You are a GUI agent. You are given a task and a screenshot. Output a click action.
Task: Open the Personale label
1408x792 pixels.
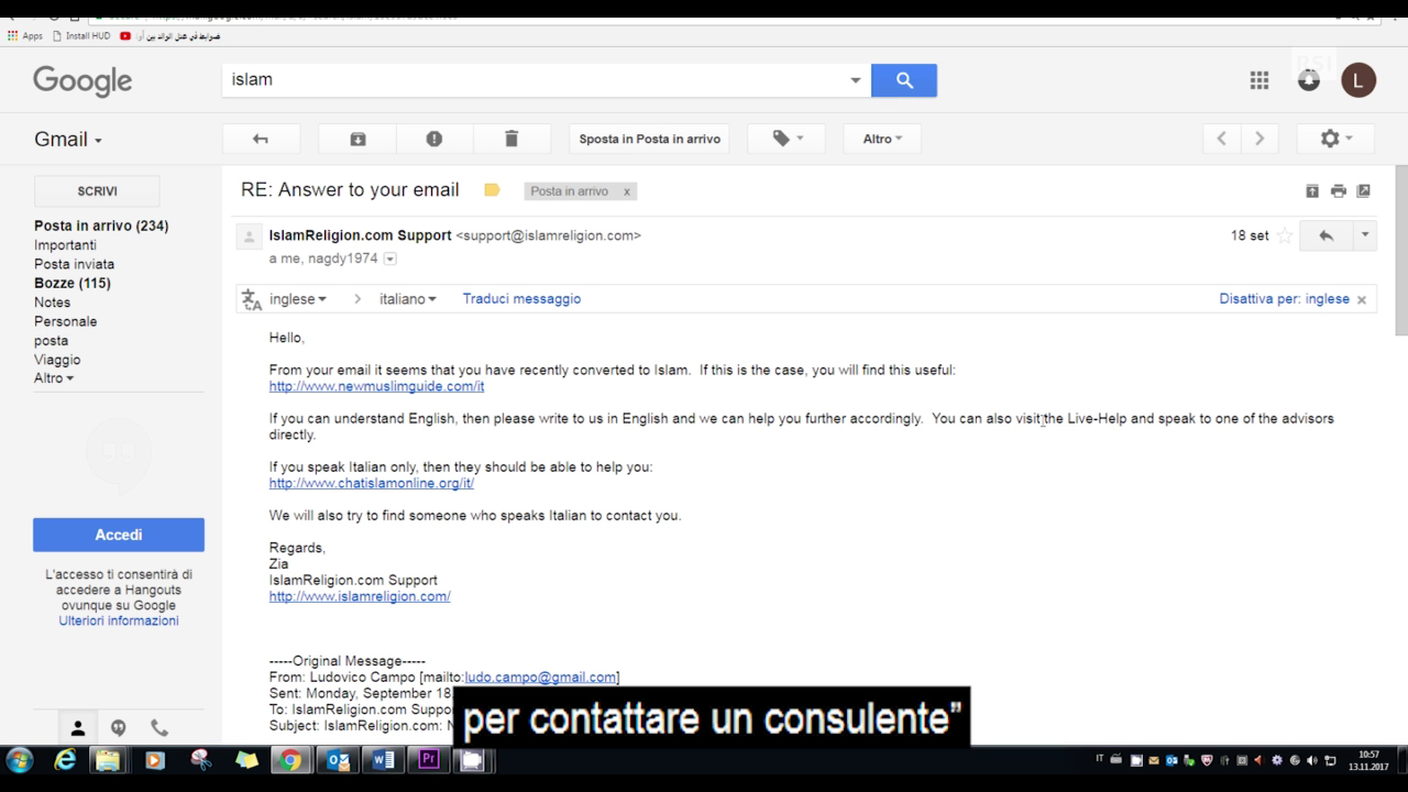click(65, 321)
